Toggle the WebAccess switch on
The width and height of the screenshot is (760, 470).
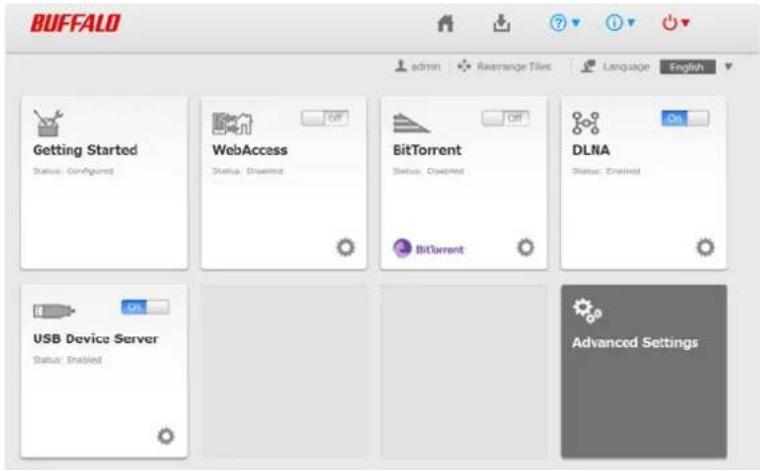coord(325,118)
